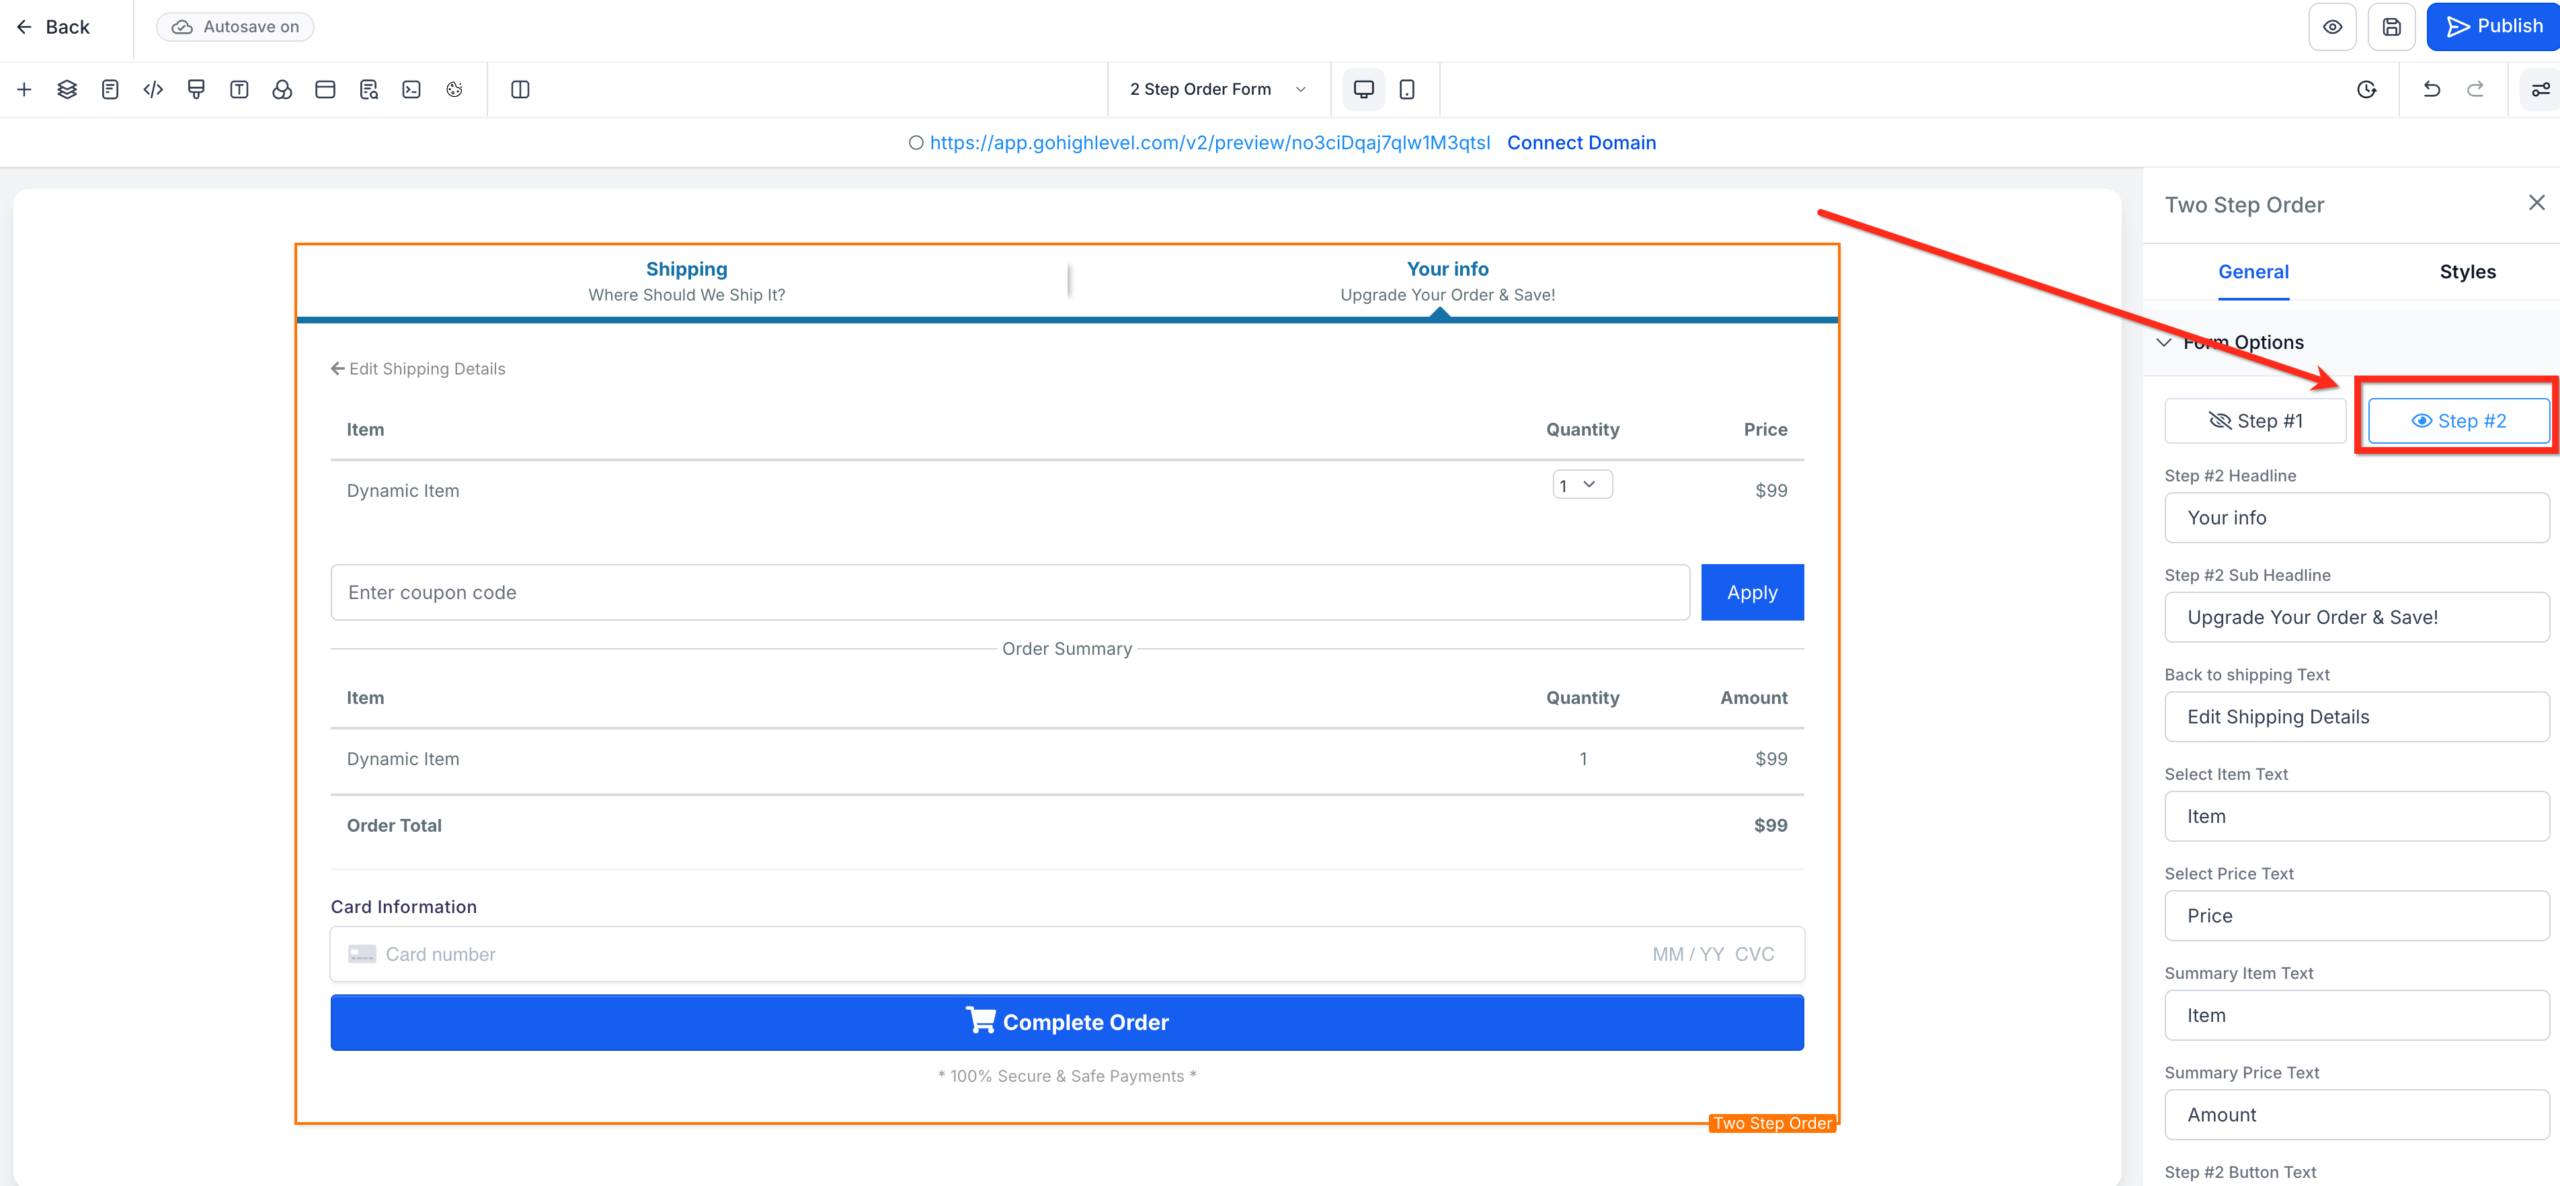This screenshot has width=2560, height=1186.
Task: Open the preview eye icon near Publish
Action: point(2333,26)
